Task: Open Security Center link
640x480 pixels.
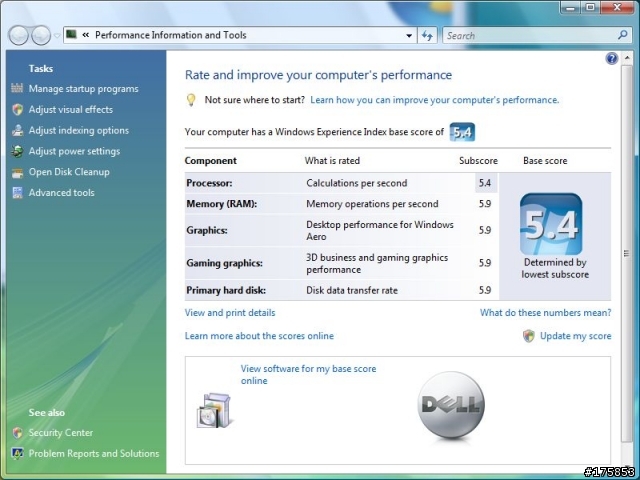Action: 61,433
